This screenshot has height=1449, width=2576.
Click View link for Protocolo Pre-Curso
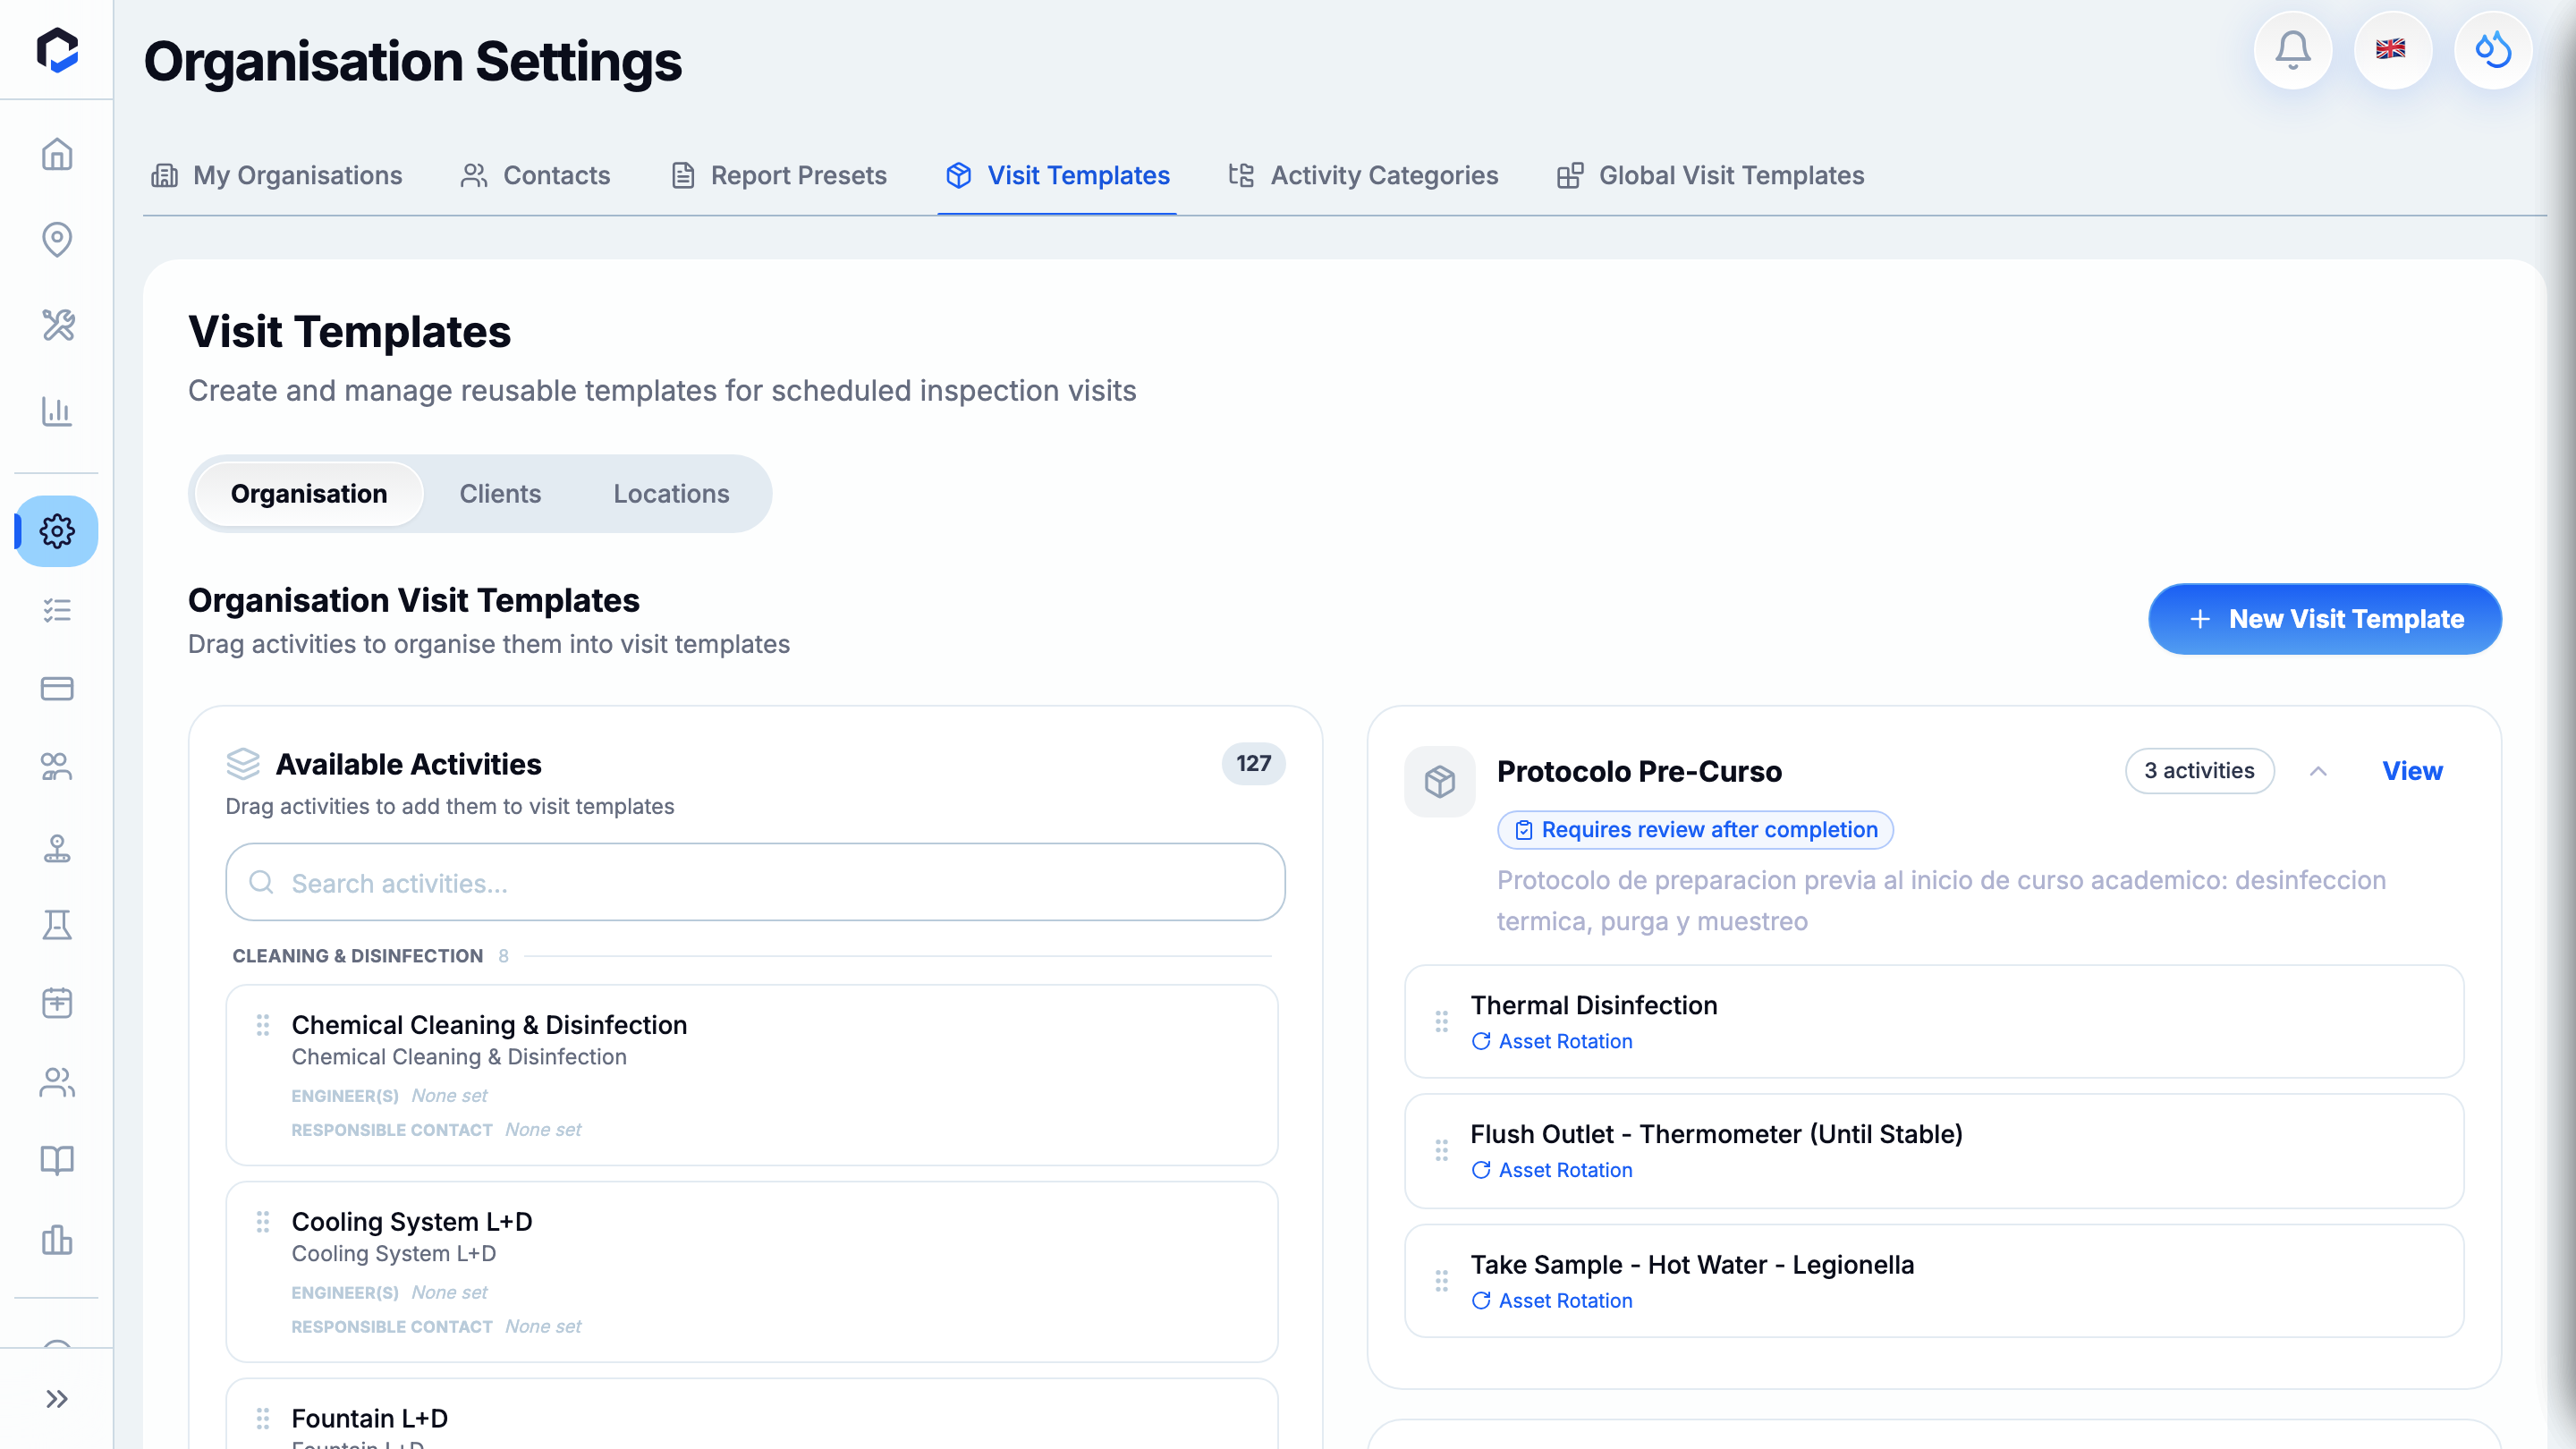tap(2412, 771)
